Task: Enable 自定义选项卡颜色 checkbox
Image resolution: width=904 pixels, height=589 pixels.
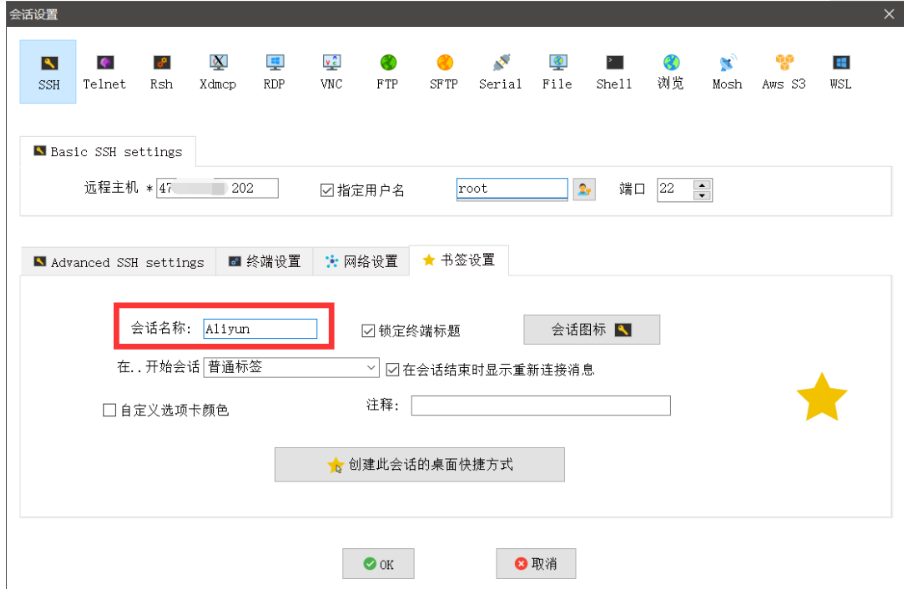Action: tap(109, 410)
